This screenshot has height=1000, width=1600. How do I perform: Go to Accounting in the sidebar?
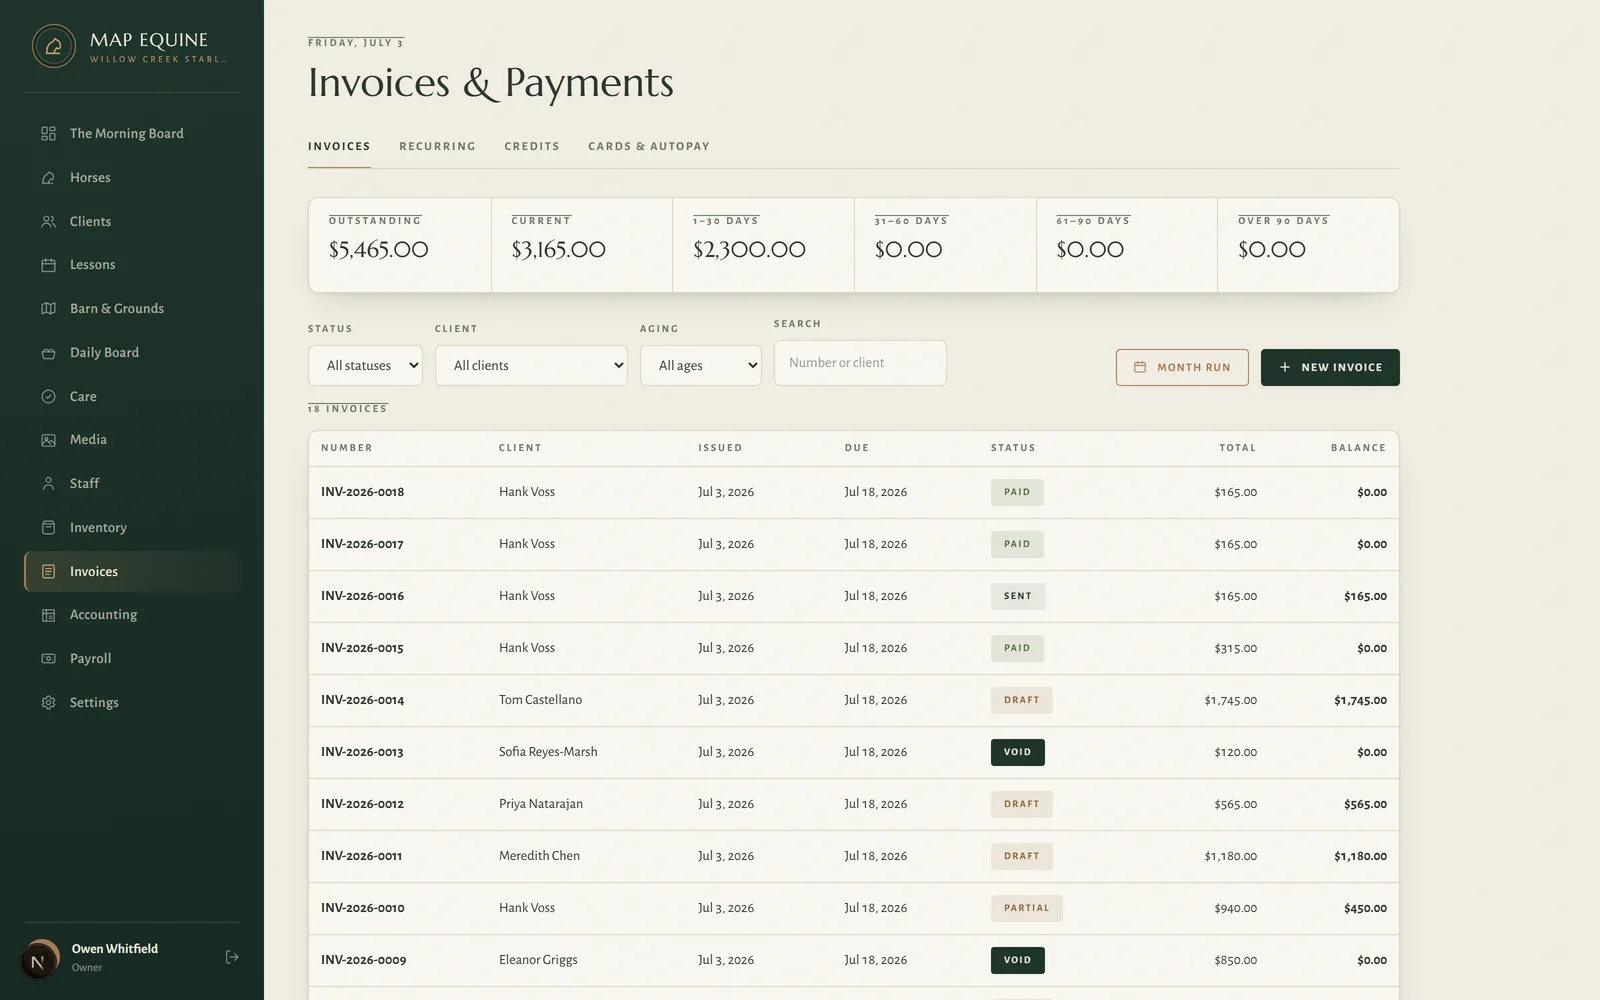point(132,615)
